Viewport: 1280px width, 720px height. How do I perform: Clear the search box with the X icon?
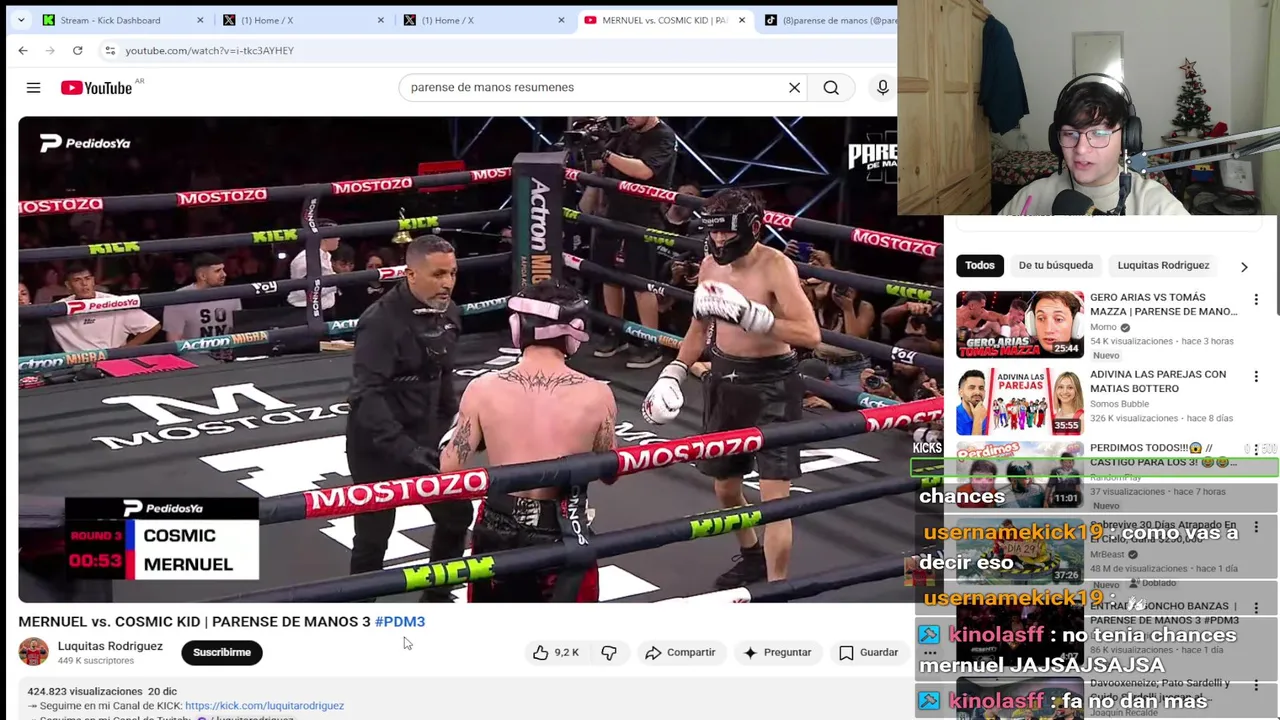[794, 87]
